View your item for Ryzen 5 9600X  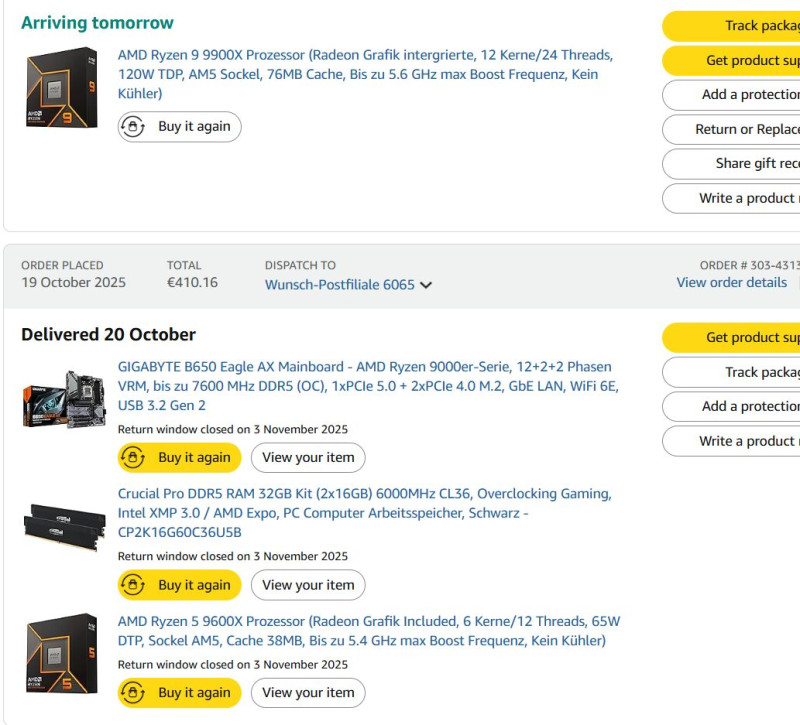(308, 692)
